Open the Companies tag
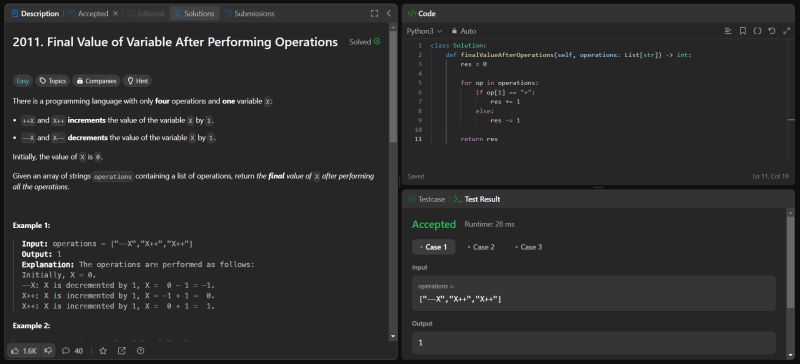Screen dimensions: 800x364 coord(96,81)
